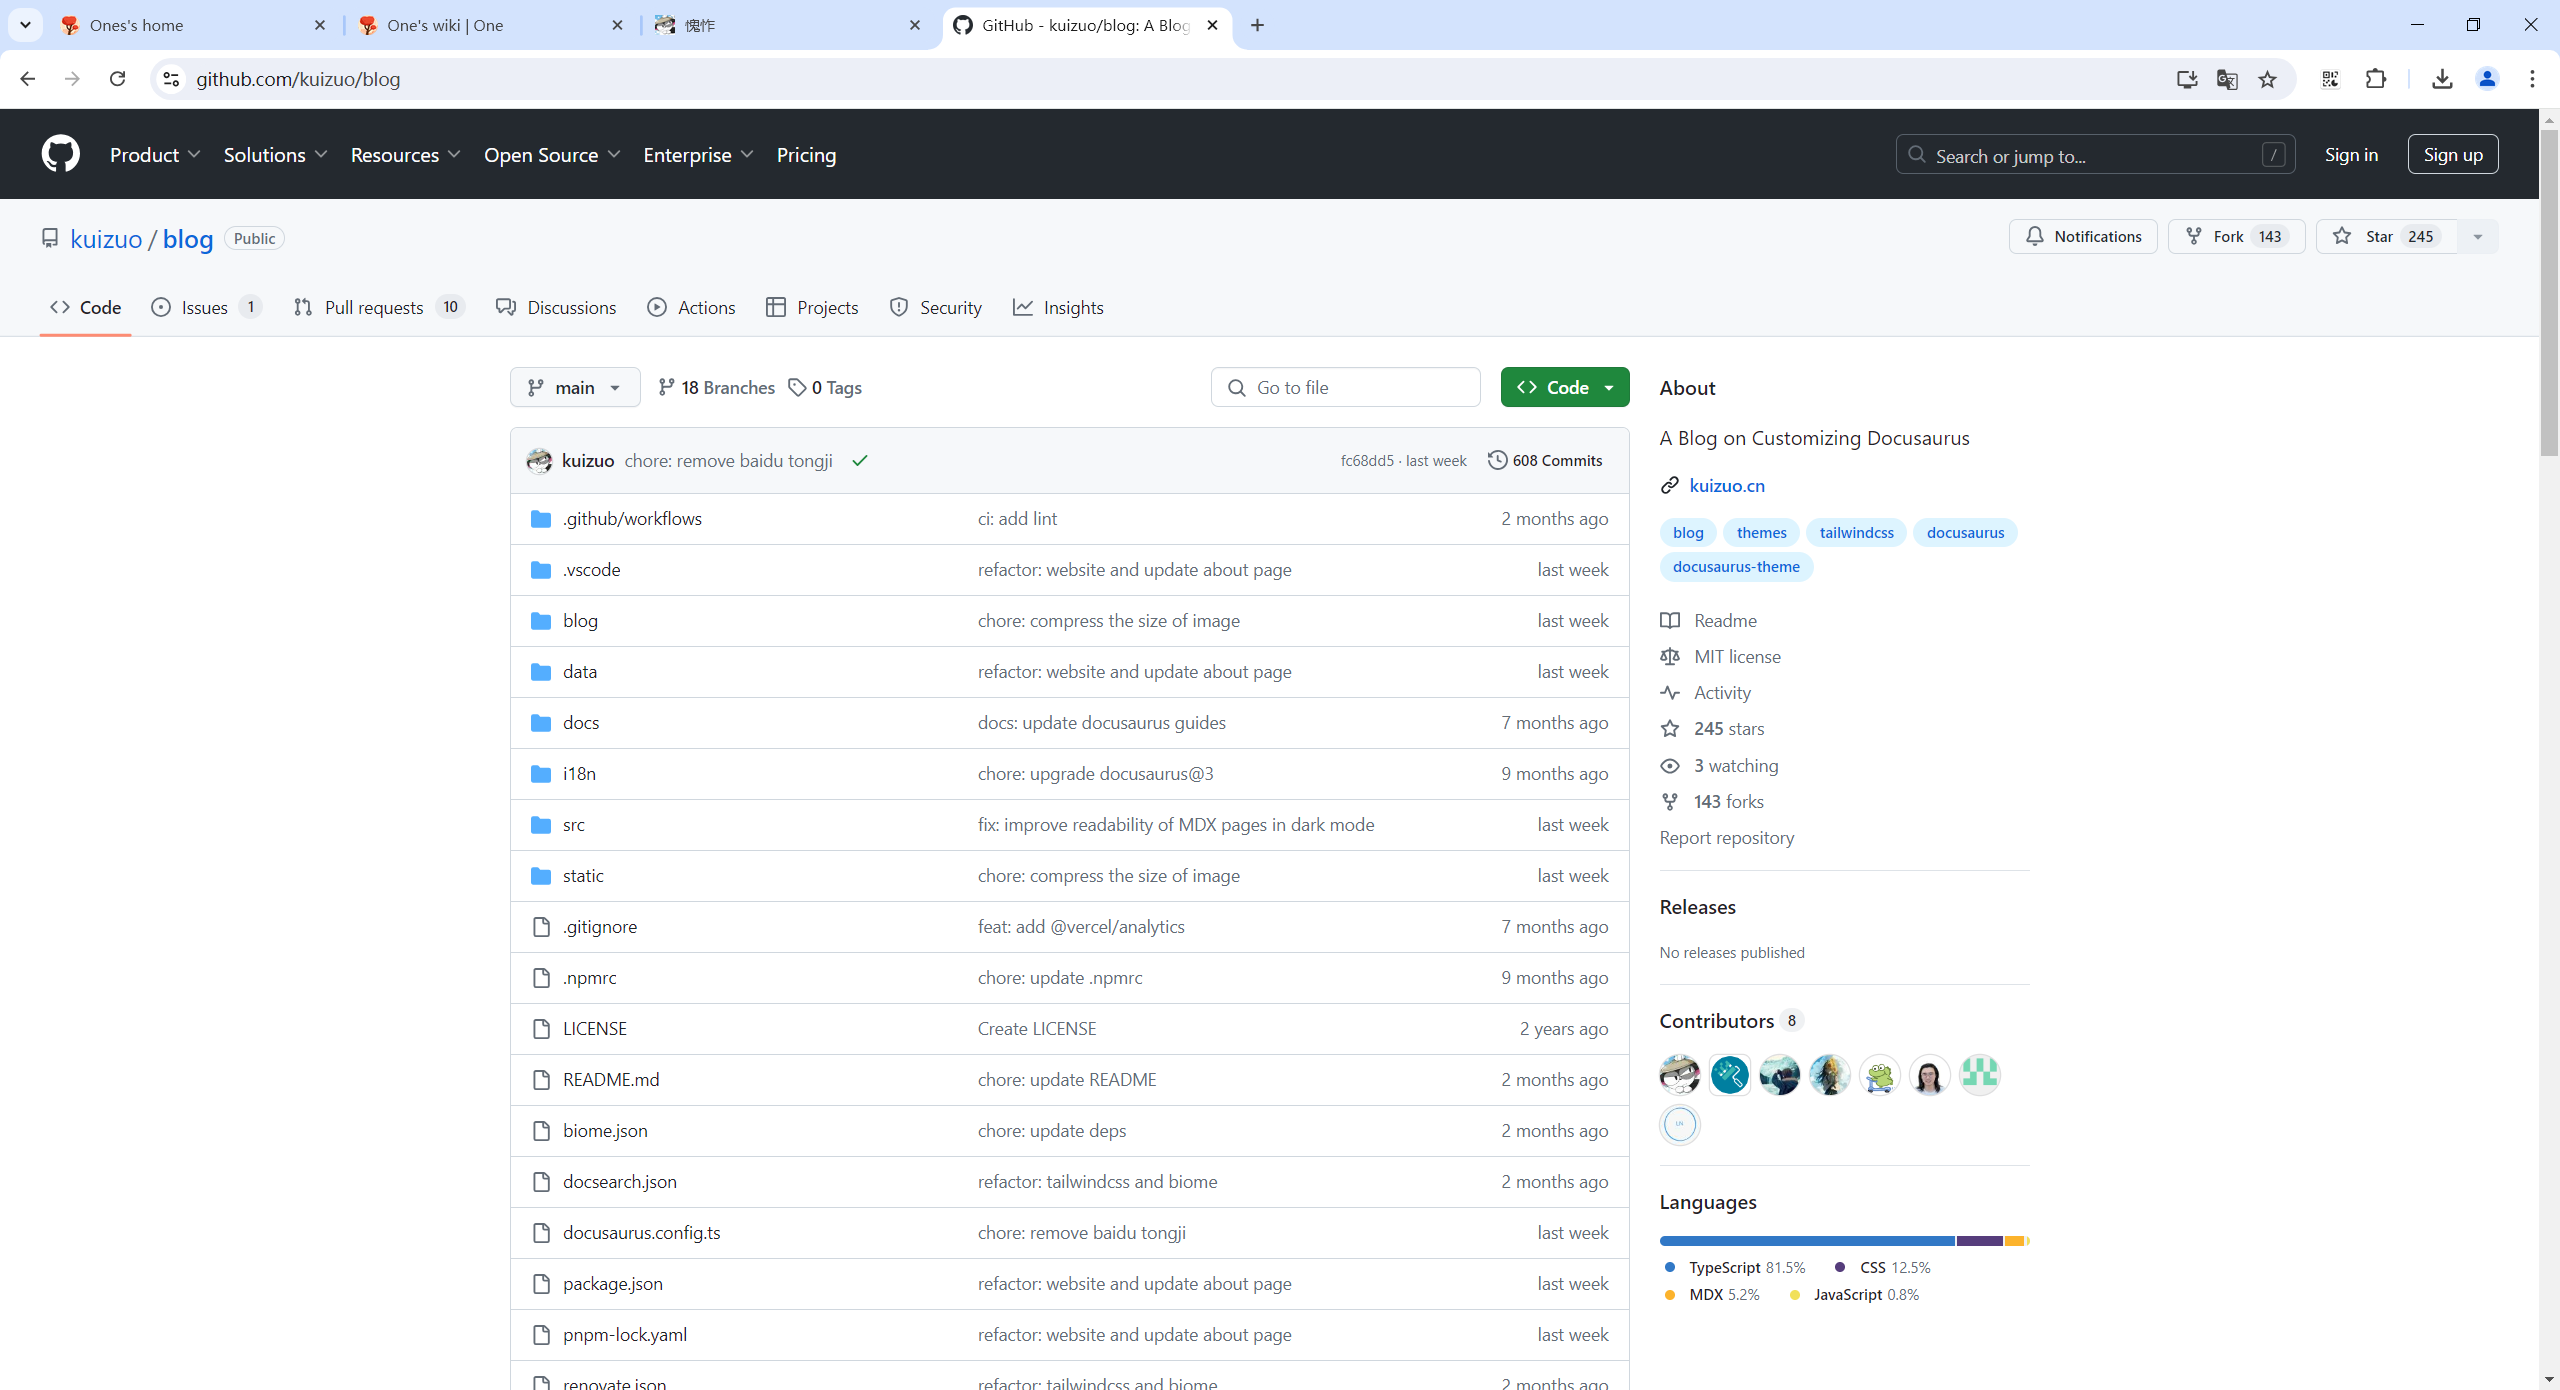Viewport: 2560px width, 1390px height.
Task: Fork the repository with Fork button
Action: [2236, 237]
